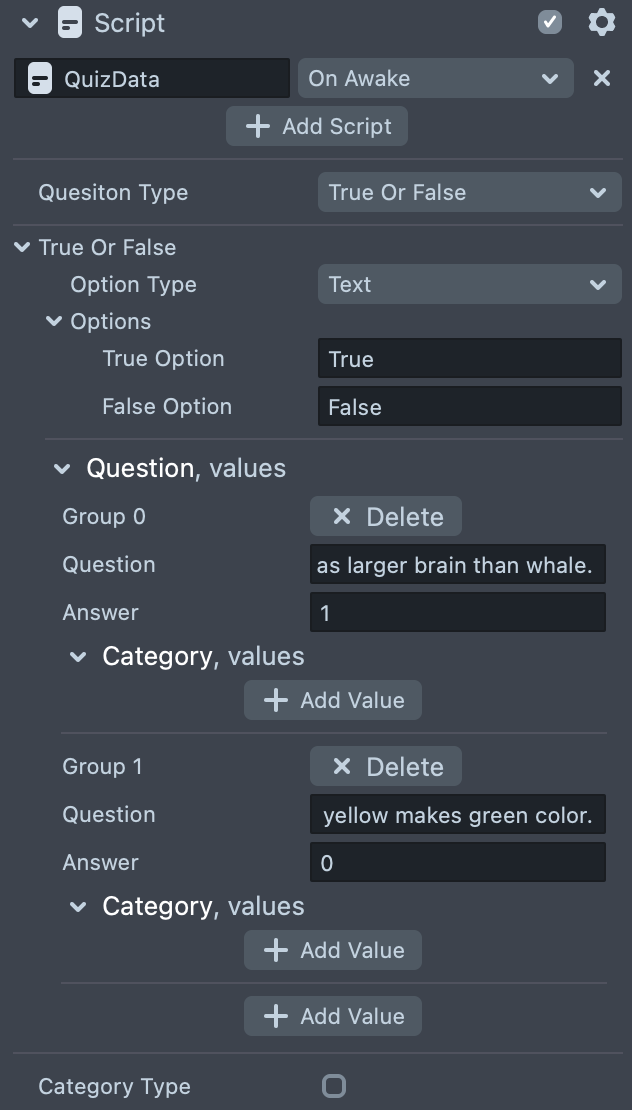Delete Group 0 question entry

tap(385, 516)
